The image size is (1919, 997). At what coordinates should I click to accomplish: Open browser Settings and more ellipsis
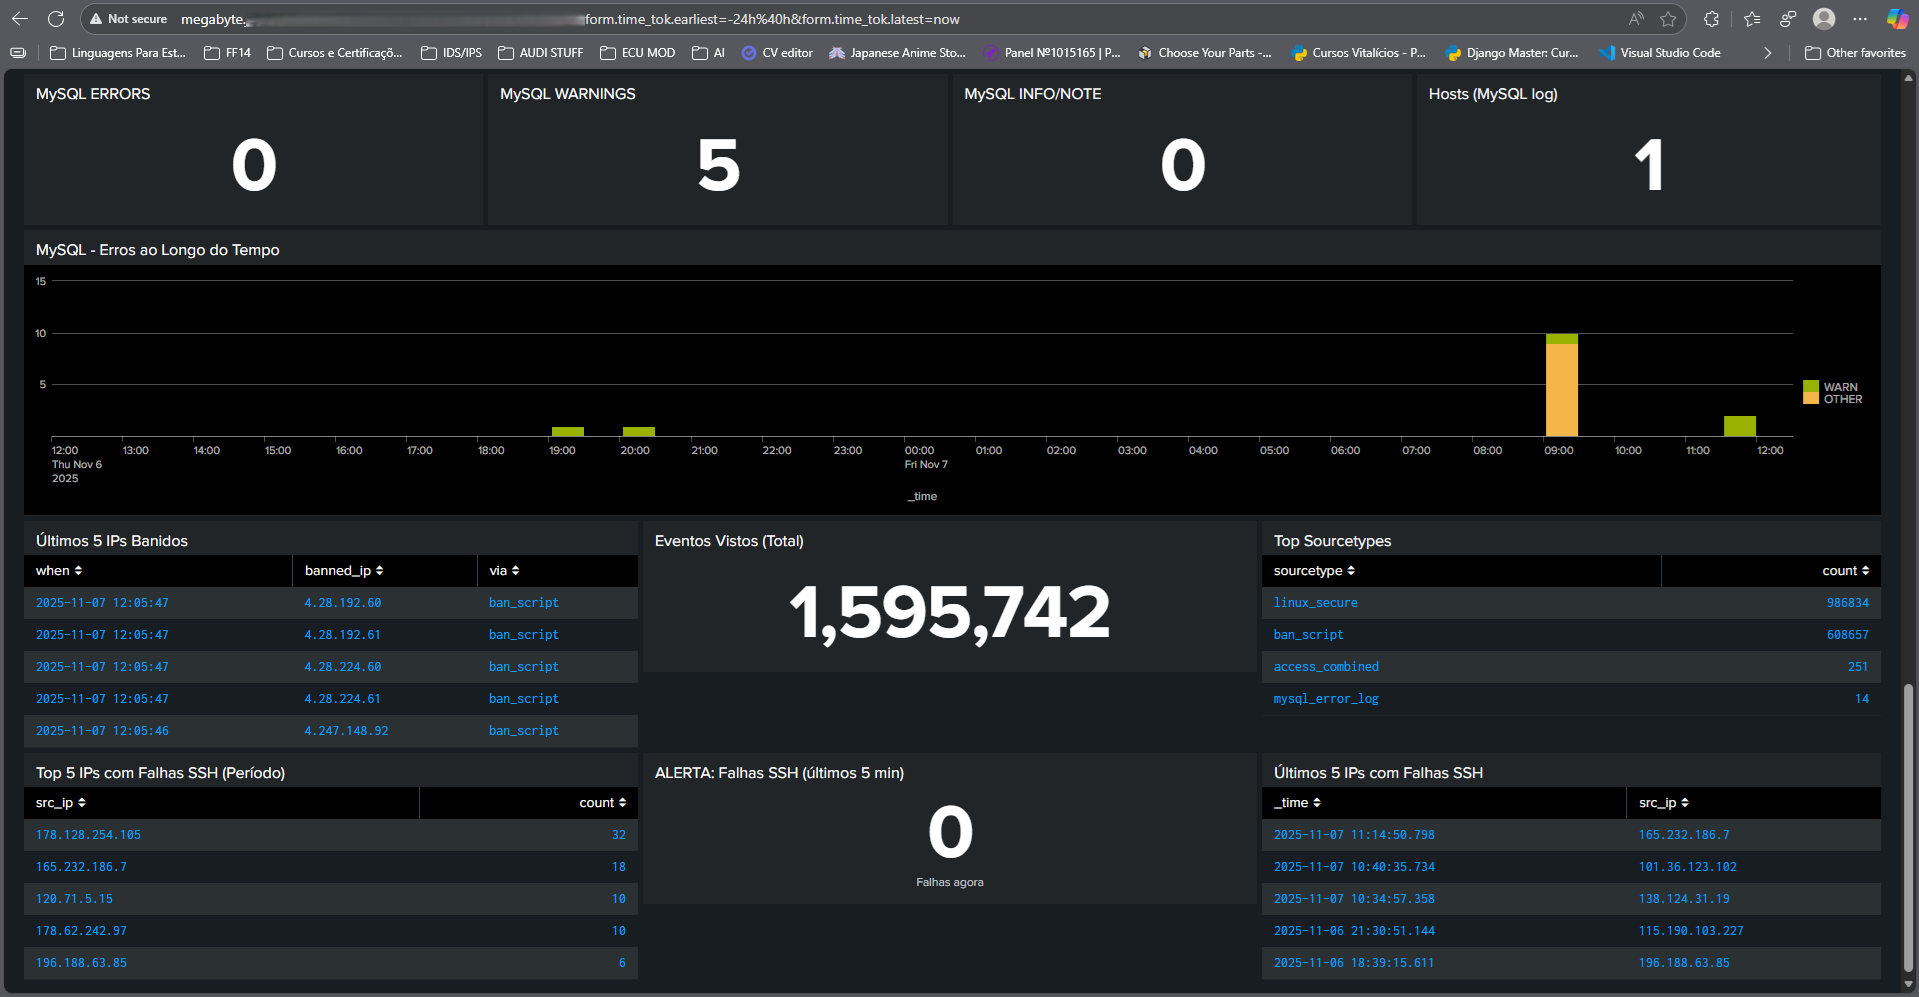pos(1860,19)
